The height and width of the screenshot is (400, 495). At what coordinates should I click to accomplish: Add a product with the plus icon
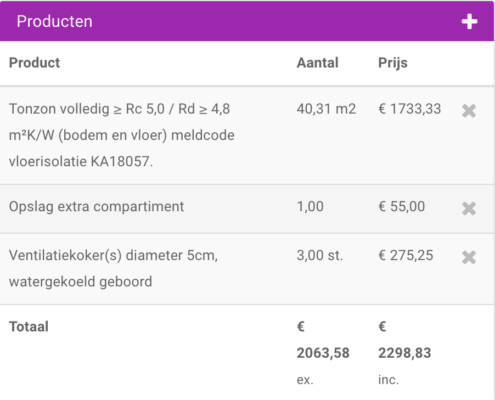point(469,22)
